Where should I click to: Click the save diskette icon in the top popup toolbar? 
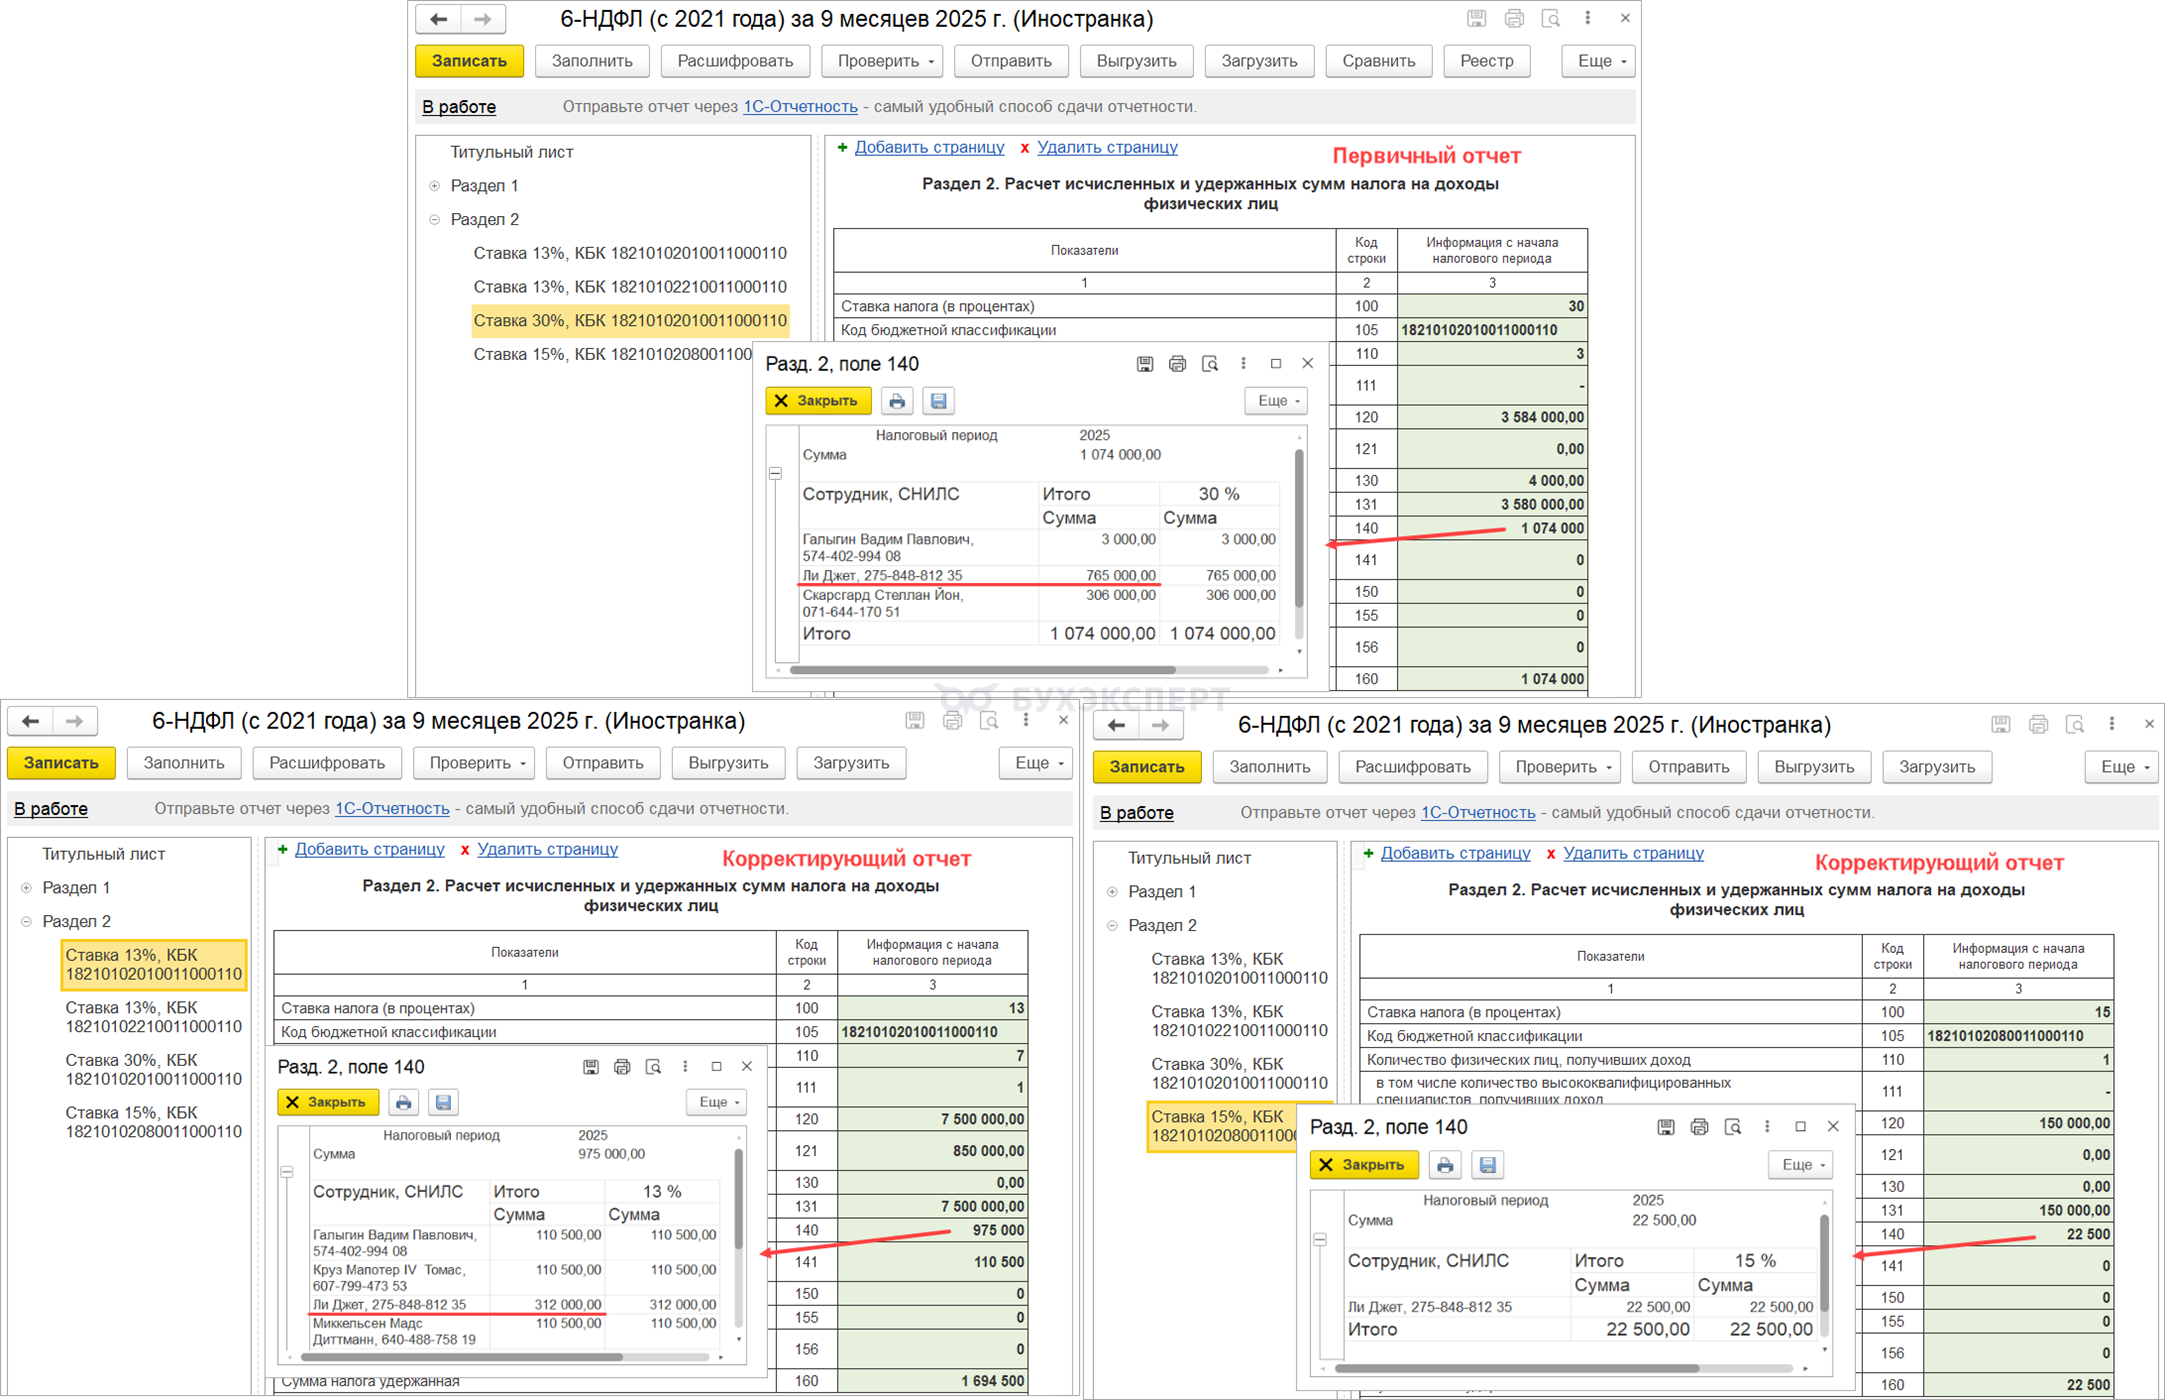[938, 401]
